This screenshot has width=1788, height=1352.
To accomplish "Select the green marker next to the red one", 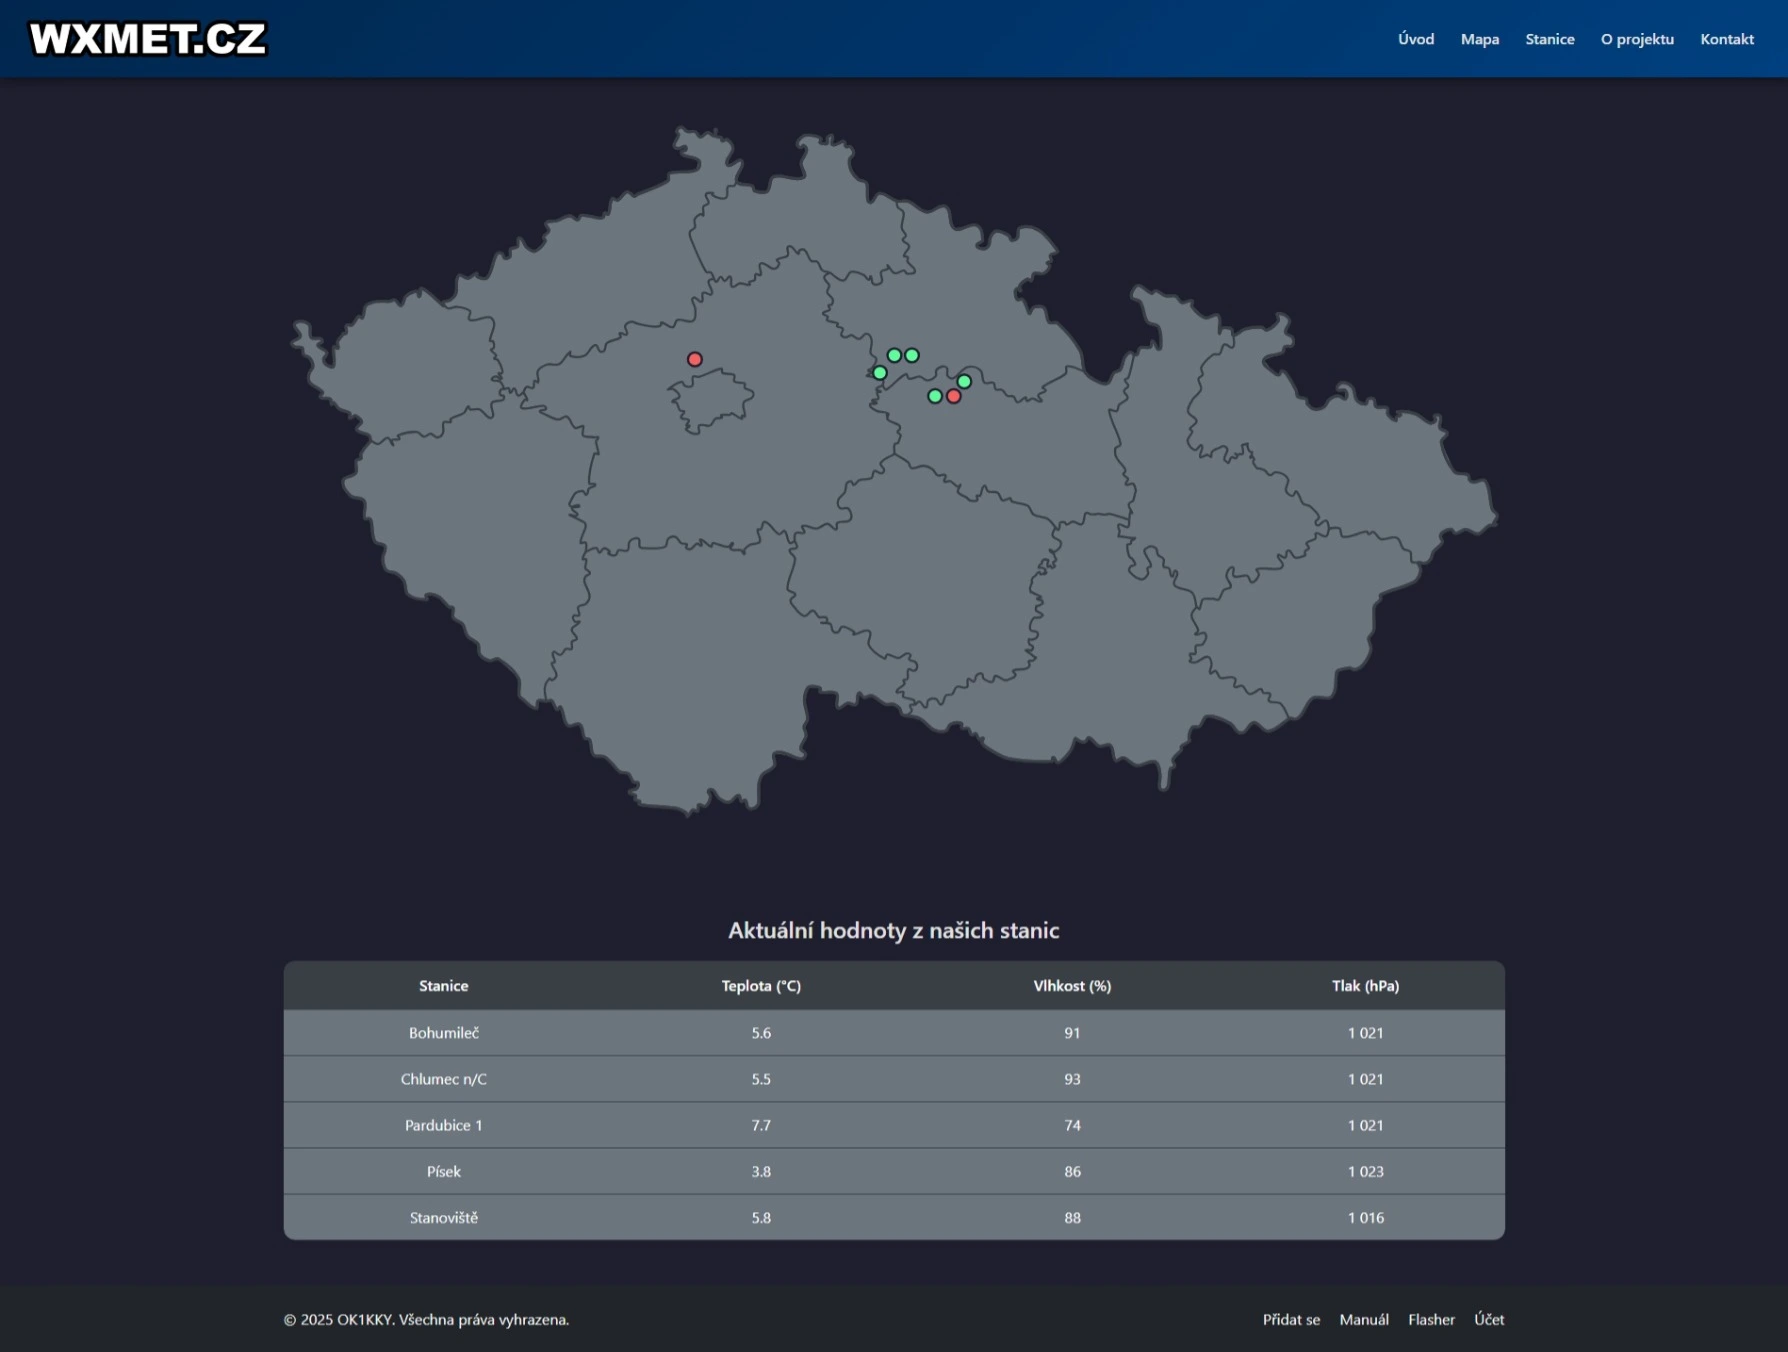I will point(933,396).
